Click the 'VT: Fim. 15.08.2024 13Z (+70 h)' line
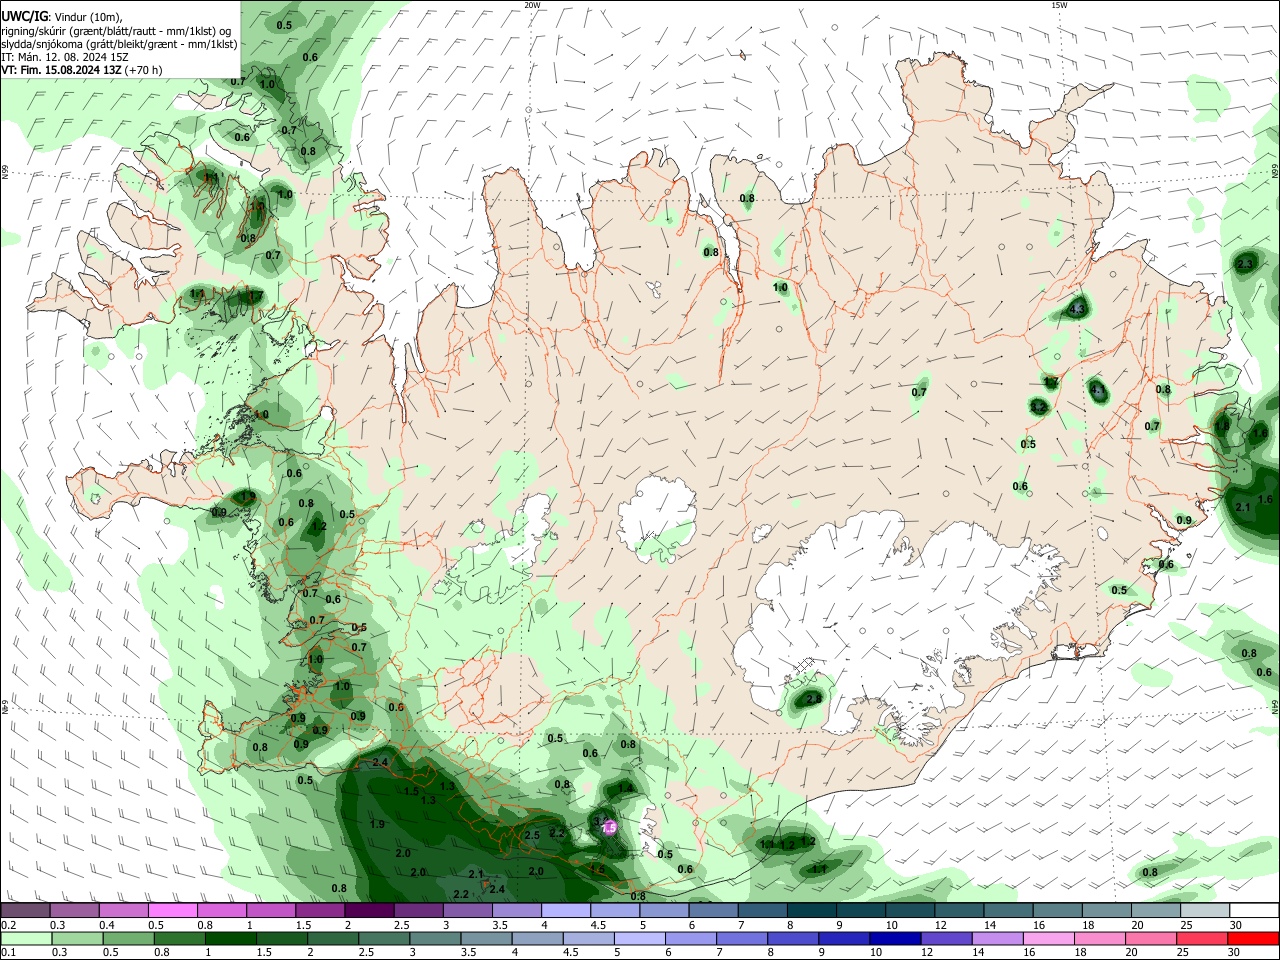Image resolution: width=1280 pixels, height=960 pixels. tap(82, 70)
